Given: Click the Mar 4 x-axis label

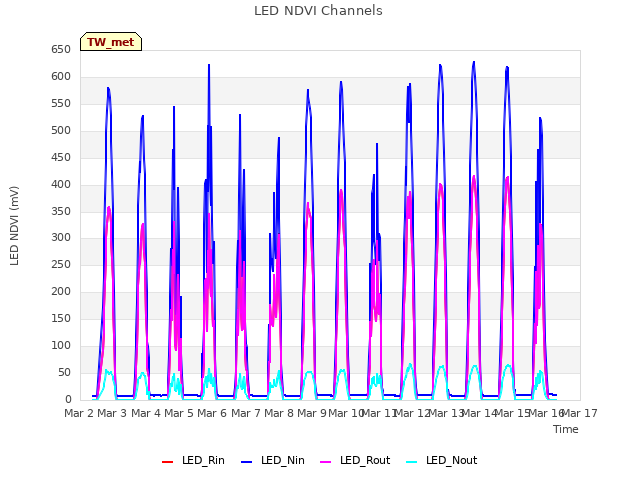Looking at the screenshot, I should click(146, 413).
